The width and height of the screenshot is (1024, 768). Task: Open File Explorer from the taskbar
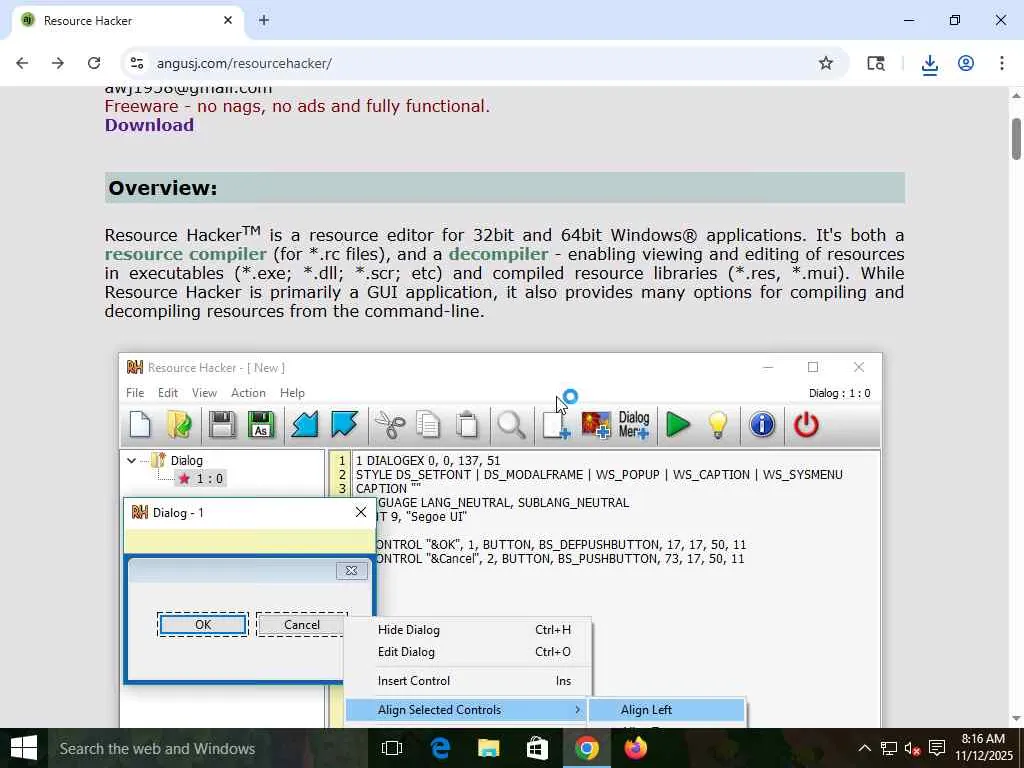(488, 748)
